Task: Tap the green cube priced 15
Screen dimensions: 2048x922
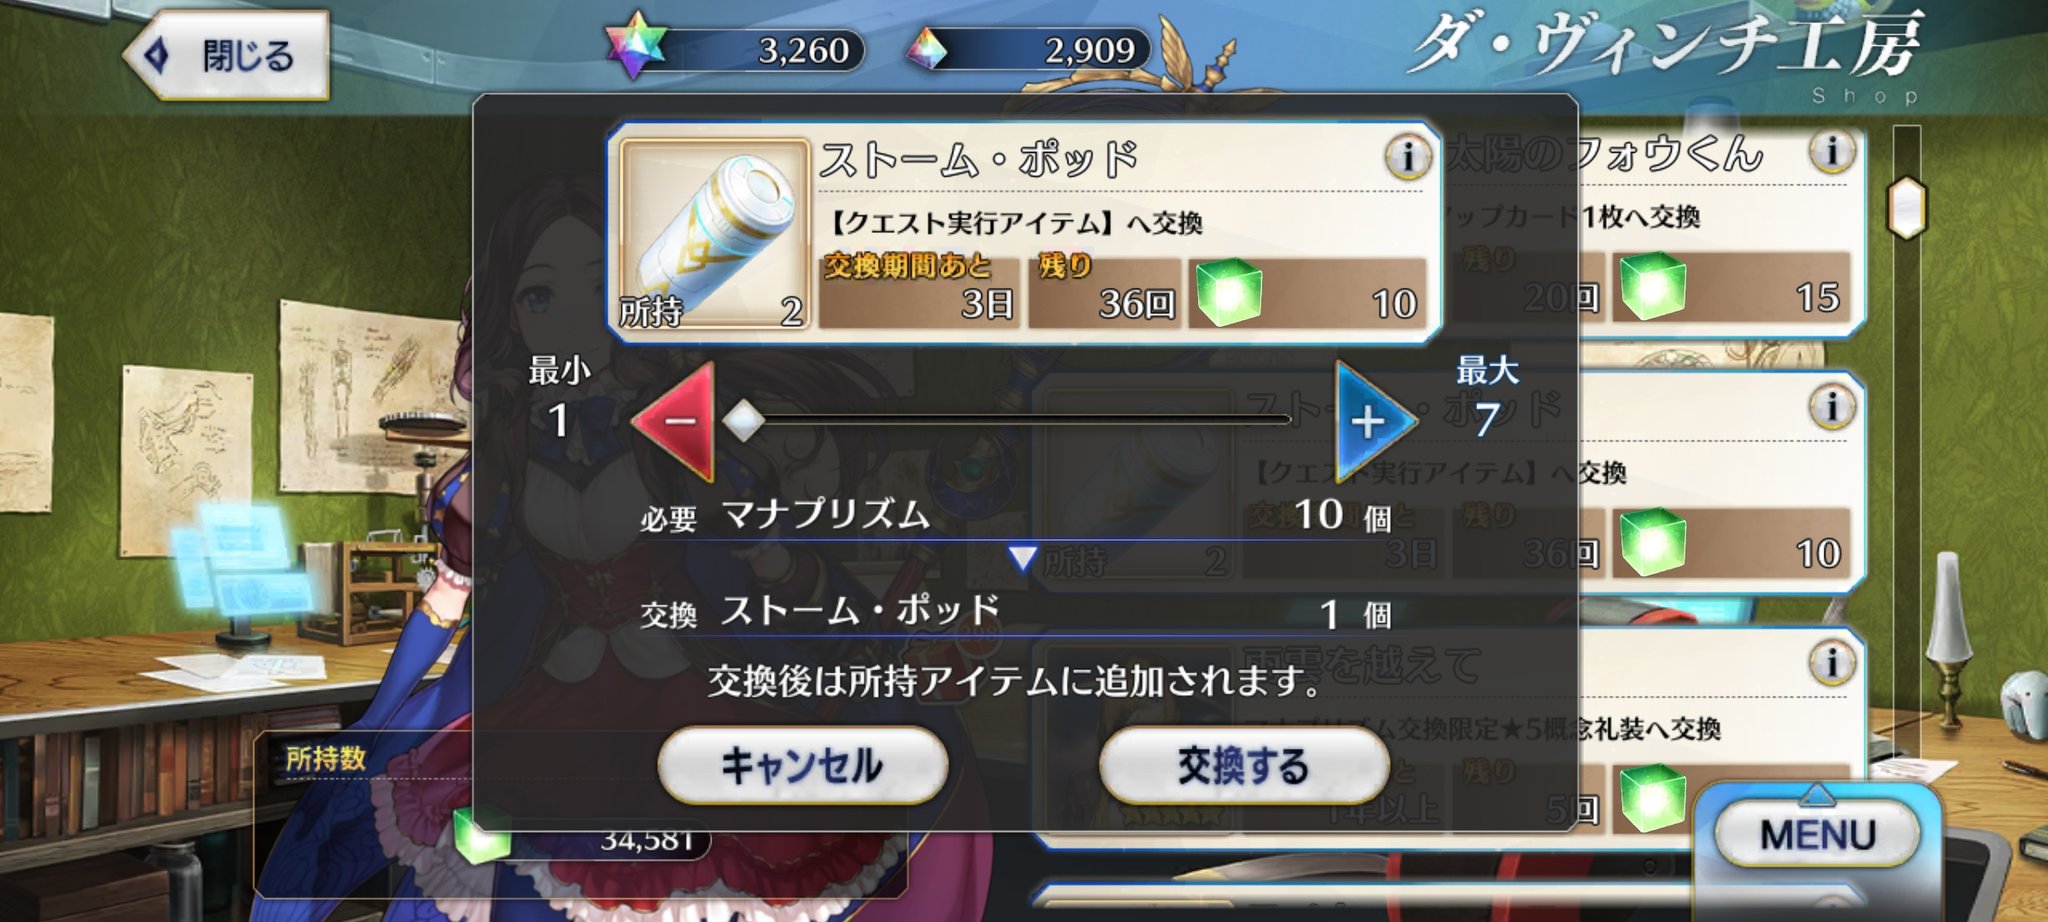Action: point(1652,287)
